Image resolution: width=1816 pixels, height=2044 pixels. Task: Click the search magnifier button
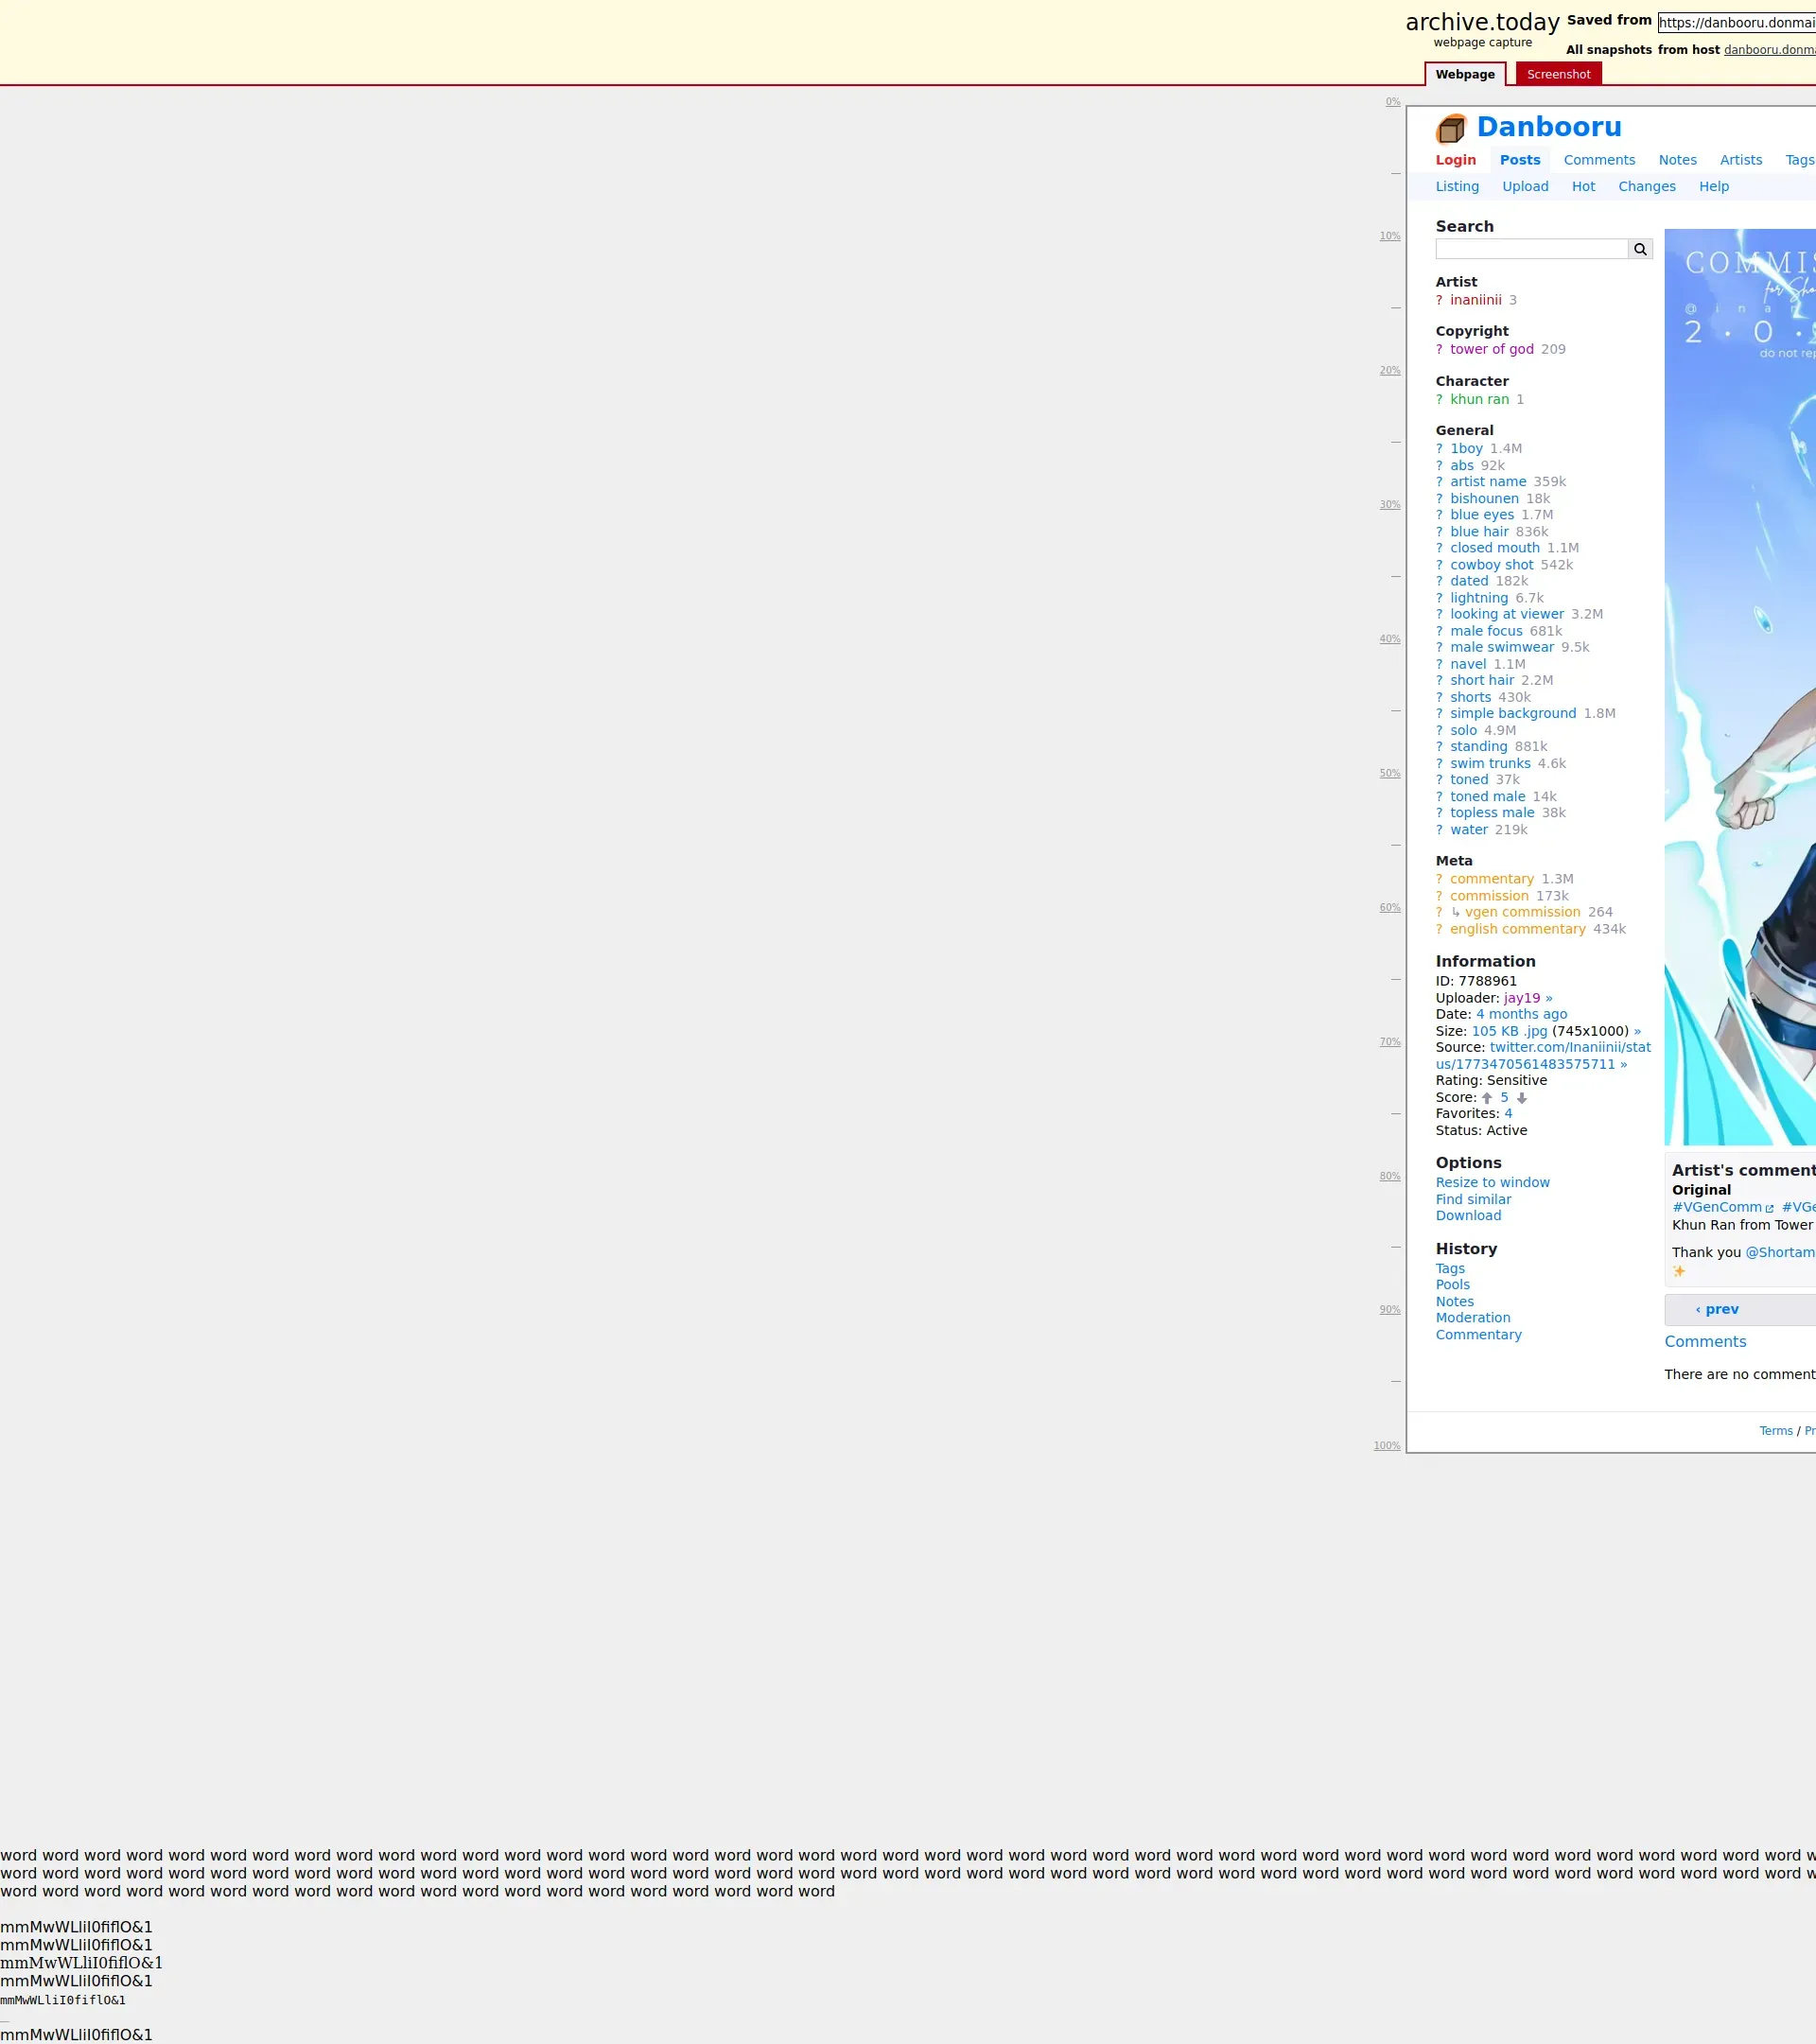pos(1640,249)
